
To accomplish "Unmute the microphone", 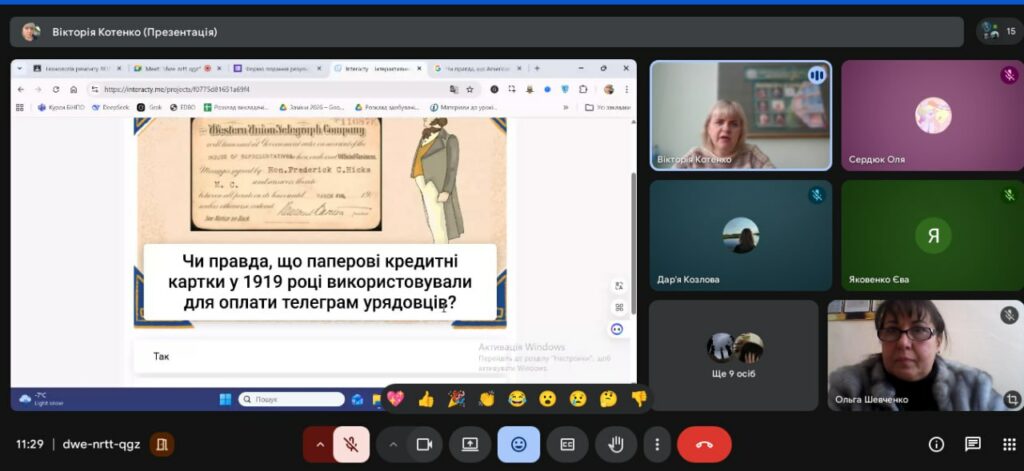I will [x=351, y=444].
